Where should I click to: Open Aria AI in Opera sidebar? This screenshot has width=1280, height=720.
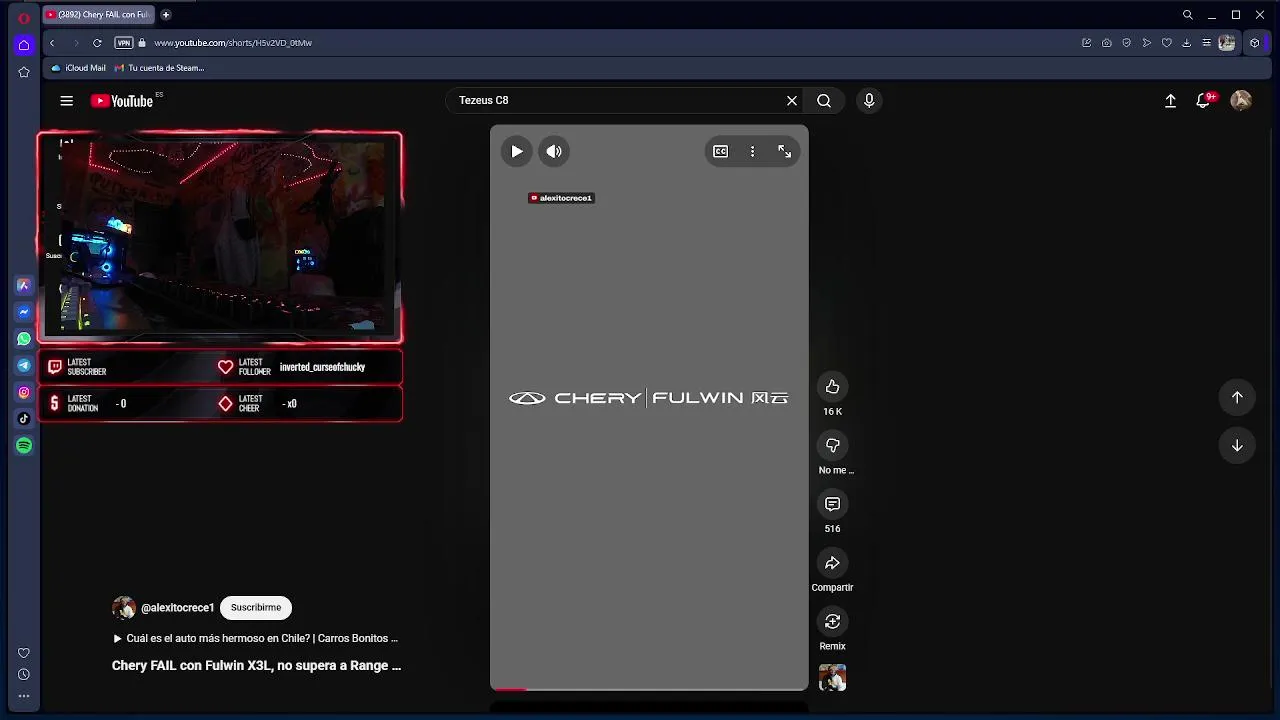coord(24,285)
